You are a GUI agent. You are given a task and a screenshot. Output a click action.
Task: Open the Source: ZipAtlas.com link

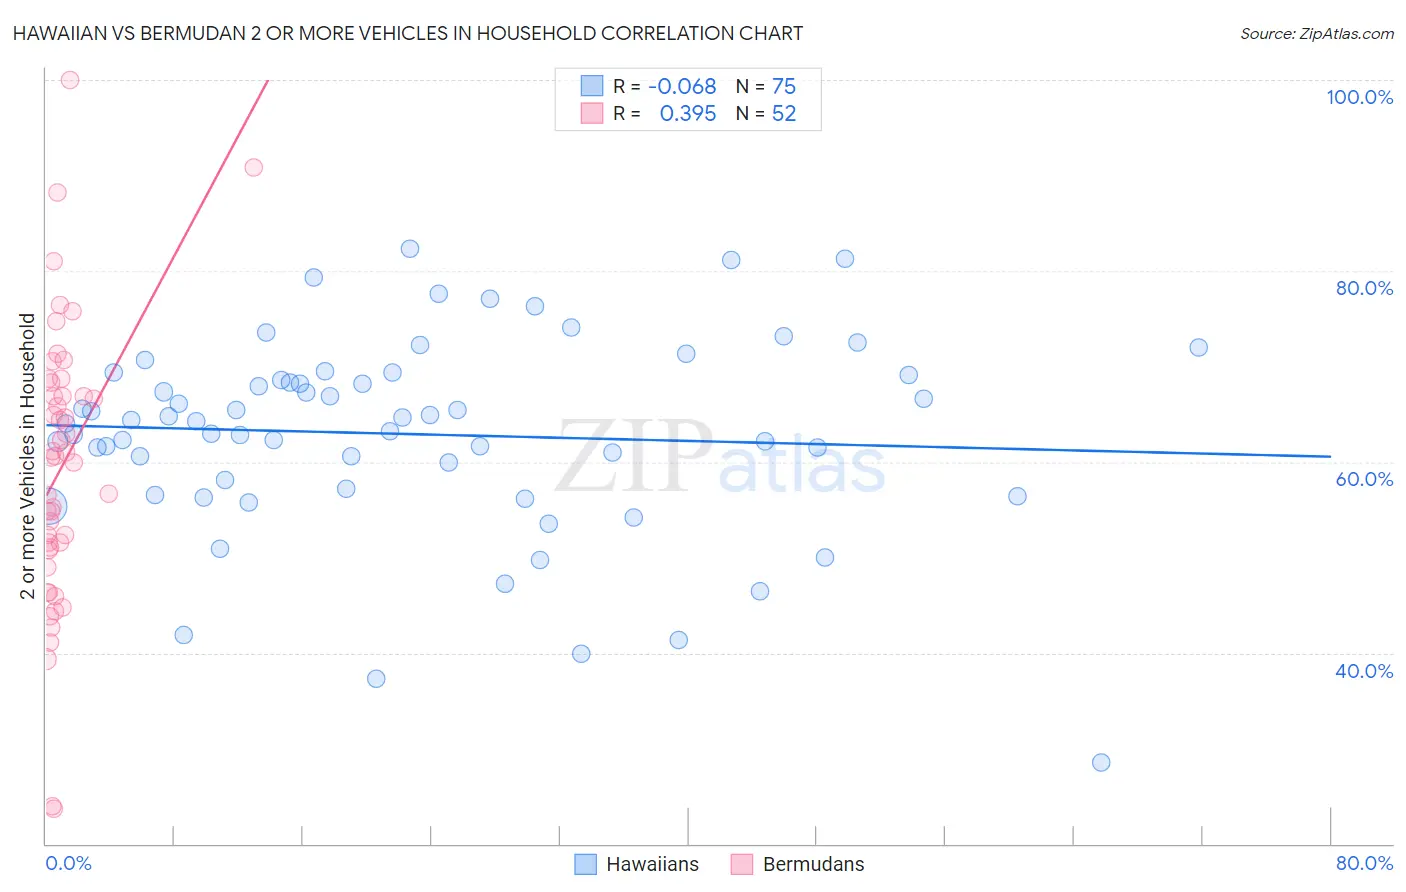point(1317,34)
